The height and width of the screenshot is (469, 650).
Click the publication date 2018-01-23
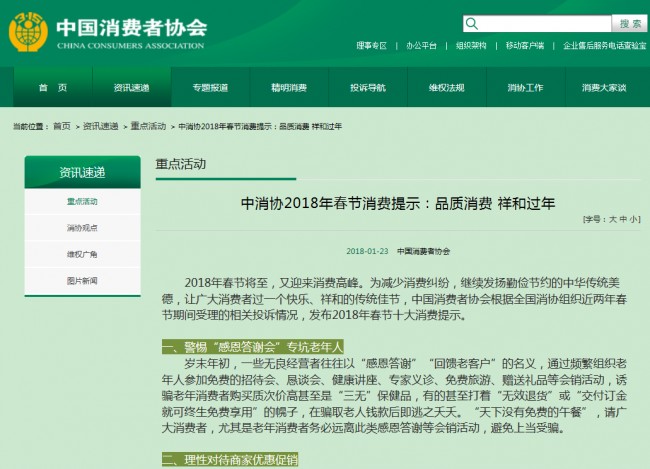coord(367,251)
